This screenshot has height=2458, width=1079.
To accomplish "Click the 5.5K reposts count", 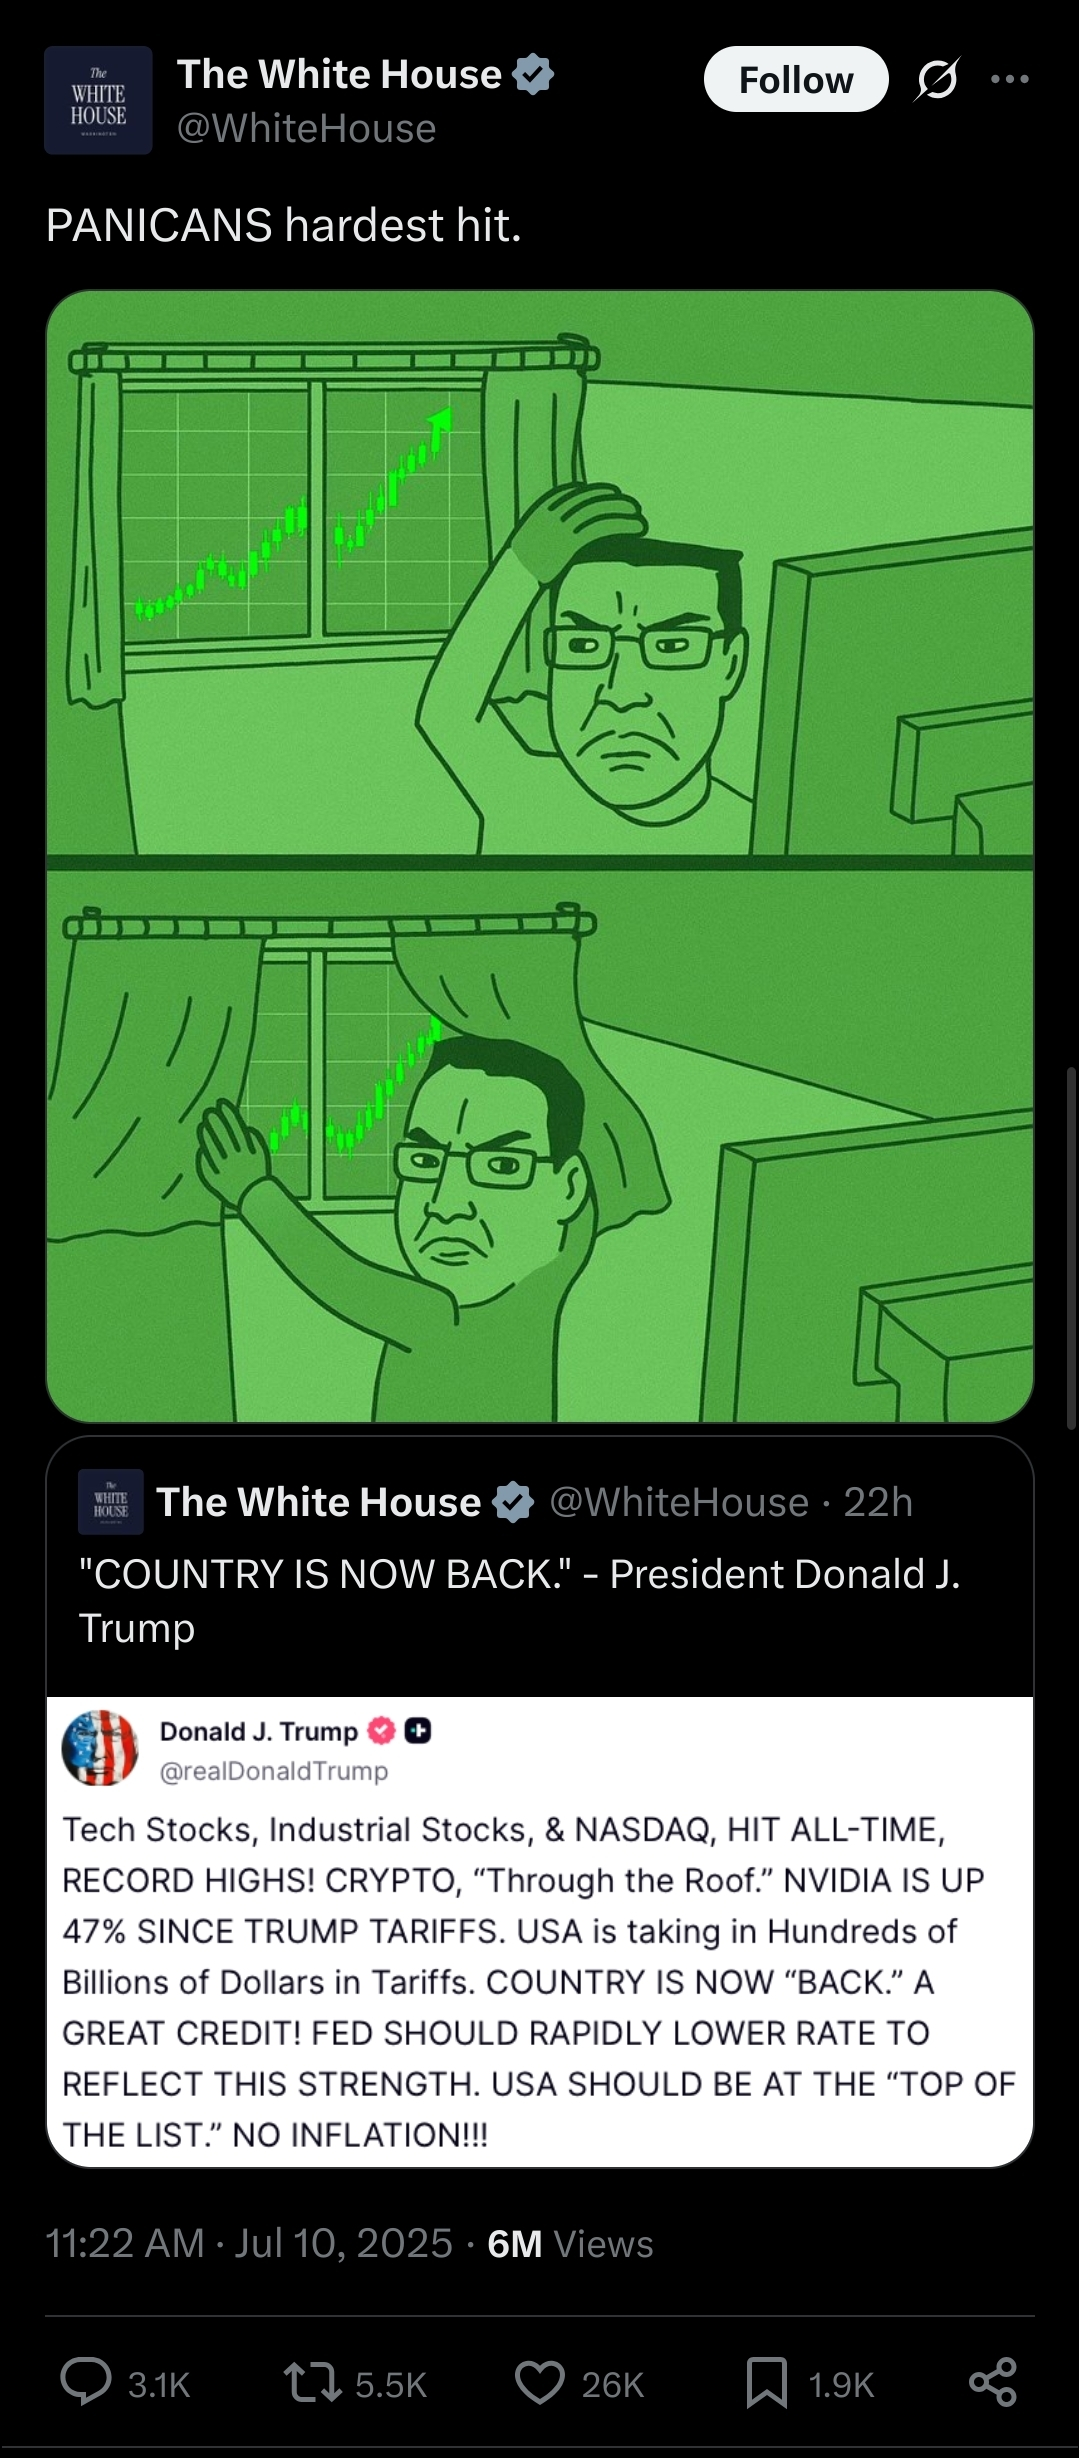I will [391, 2385].
